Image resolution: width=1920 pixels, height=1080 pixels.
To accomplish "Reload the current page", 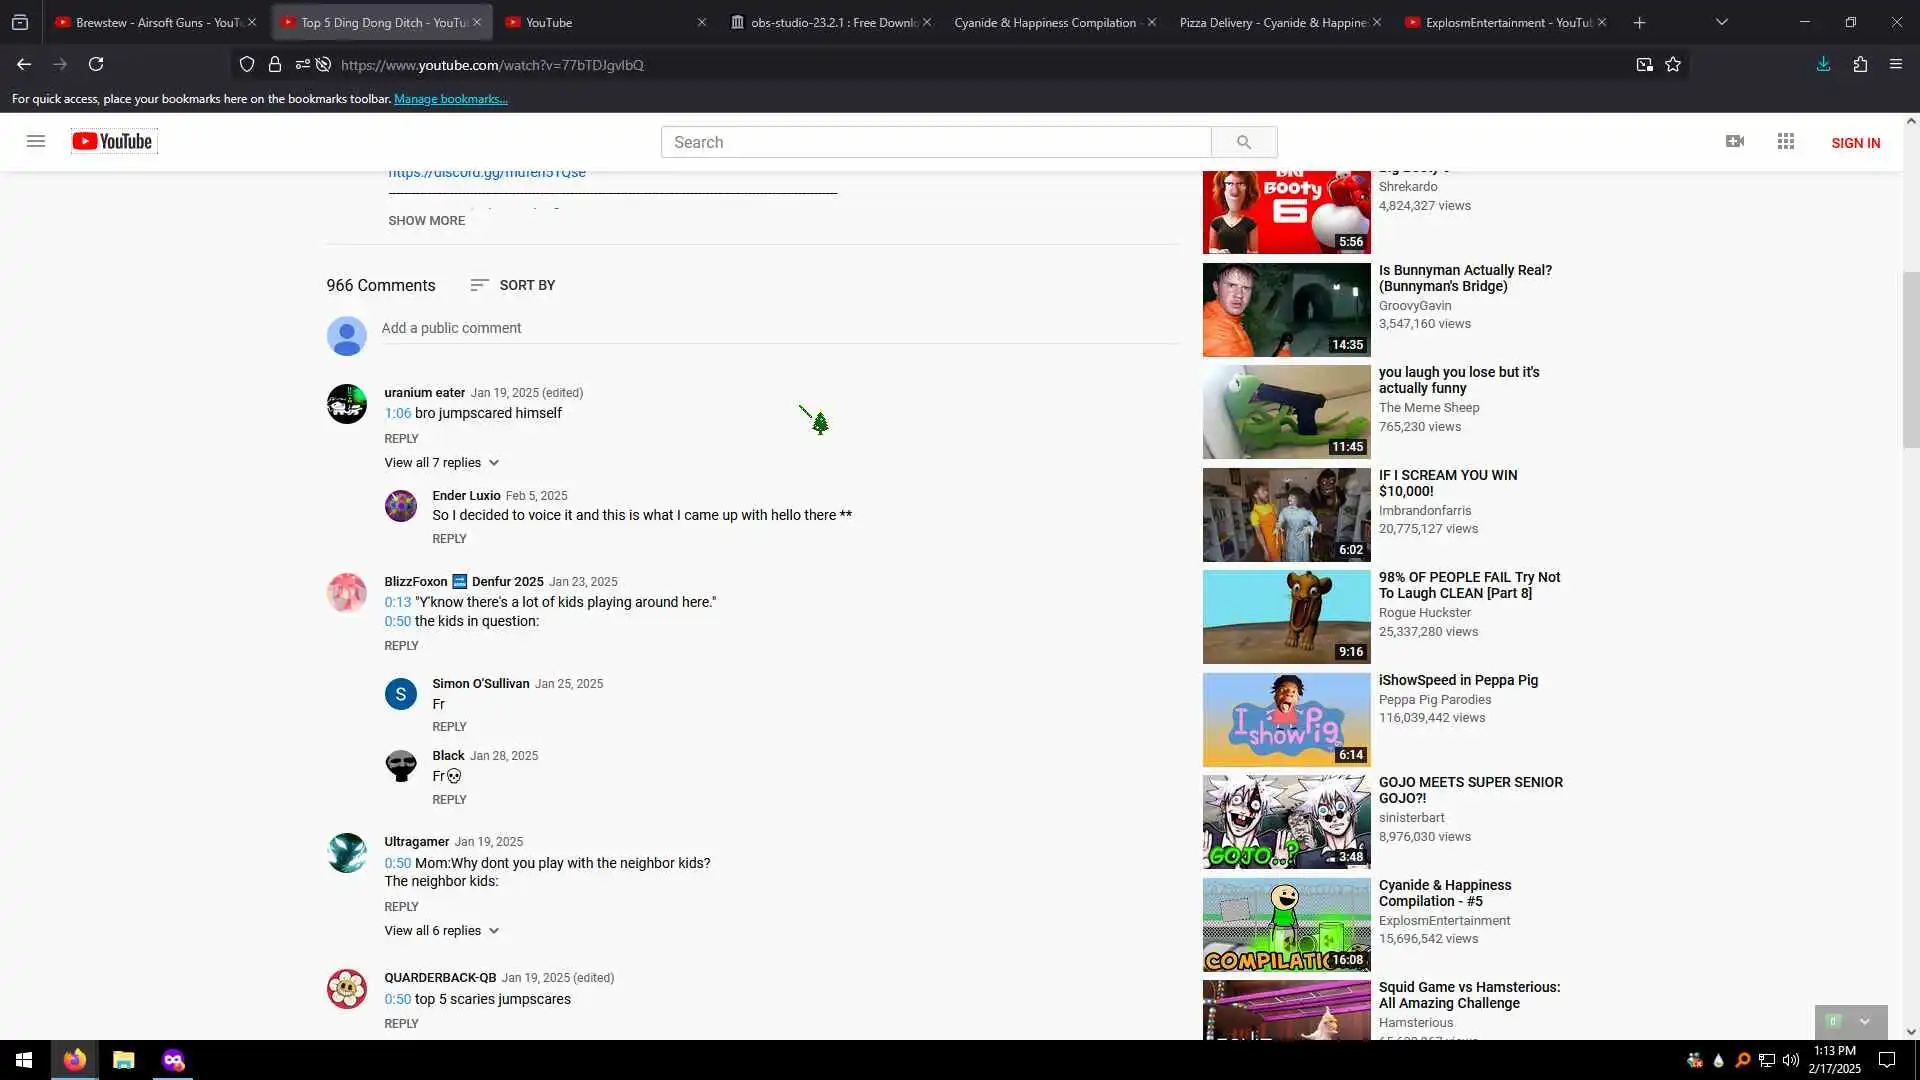I will [96, 64].
